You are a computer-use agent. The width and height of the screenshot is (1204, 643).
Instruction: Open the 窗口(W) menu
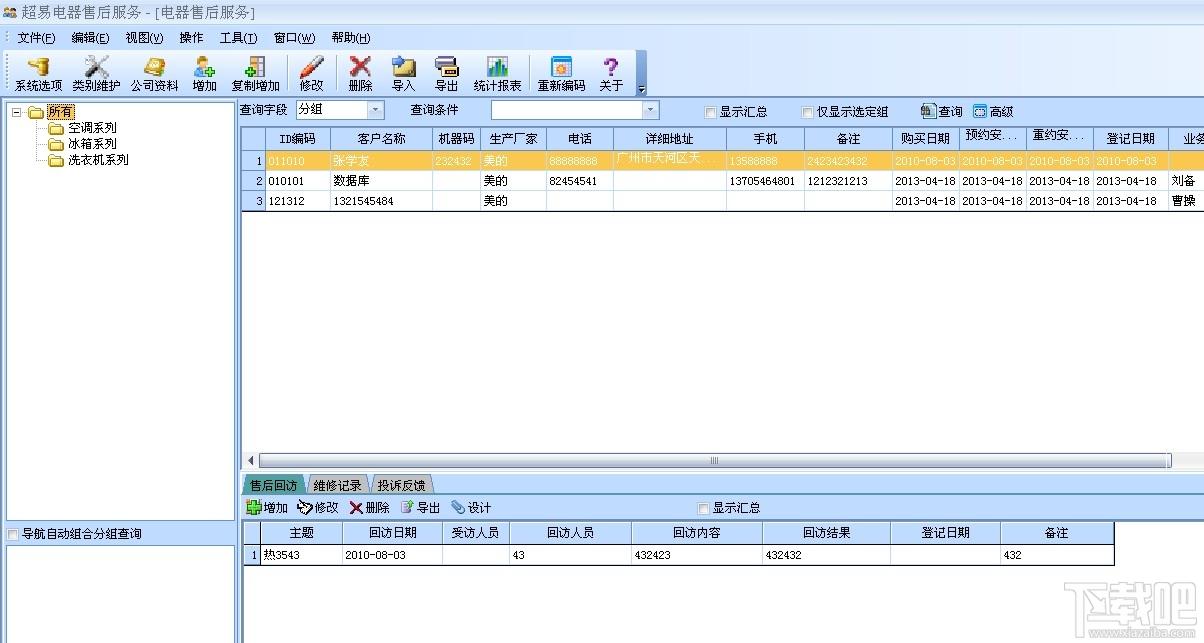click(294, 38)
